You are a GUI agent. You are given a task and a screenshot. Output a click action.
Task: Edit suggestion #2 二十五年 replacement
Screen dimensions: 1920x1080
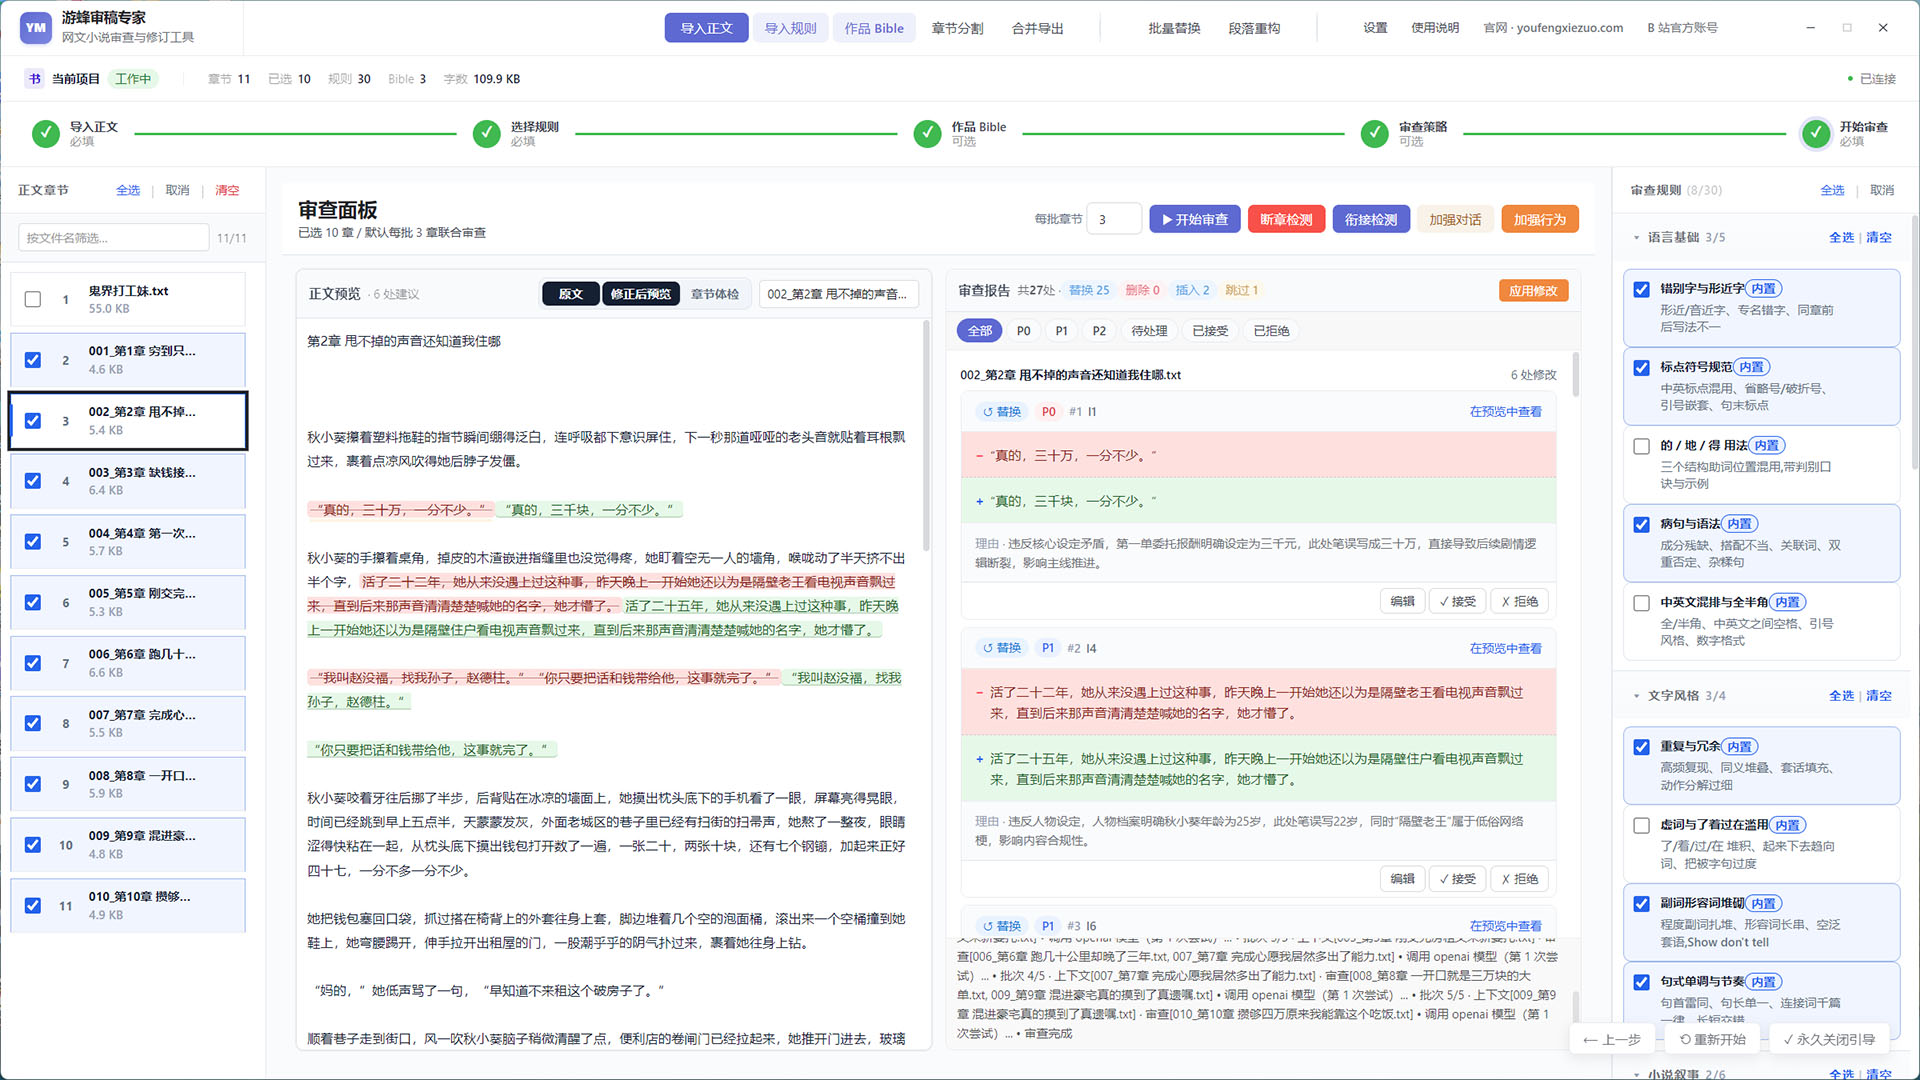tap(1402, 879)
